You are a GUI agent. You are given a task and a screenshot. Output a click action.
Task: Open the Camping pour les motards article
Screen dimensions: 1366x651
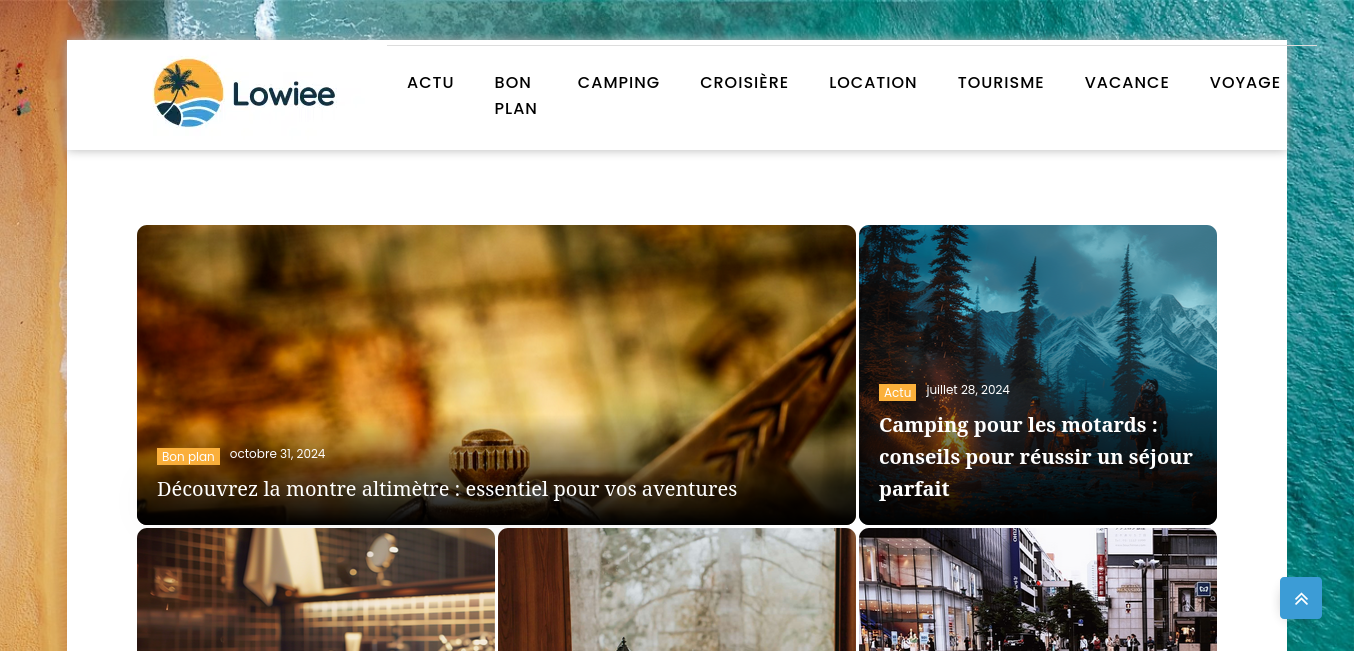[x=1036, y=457]
